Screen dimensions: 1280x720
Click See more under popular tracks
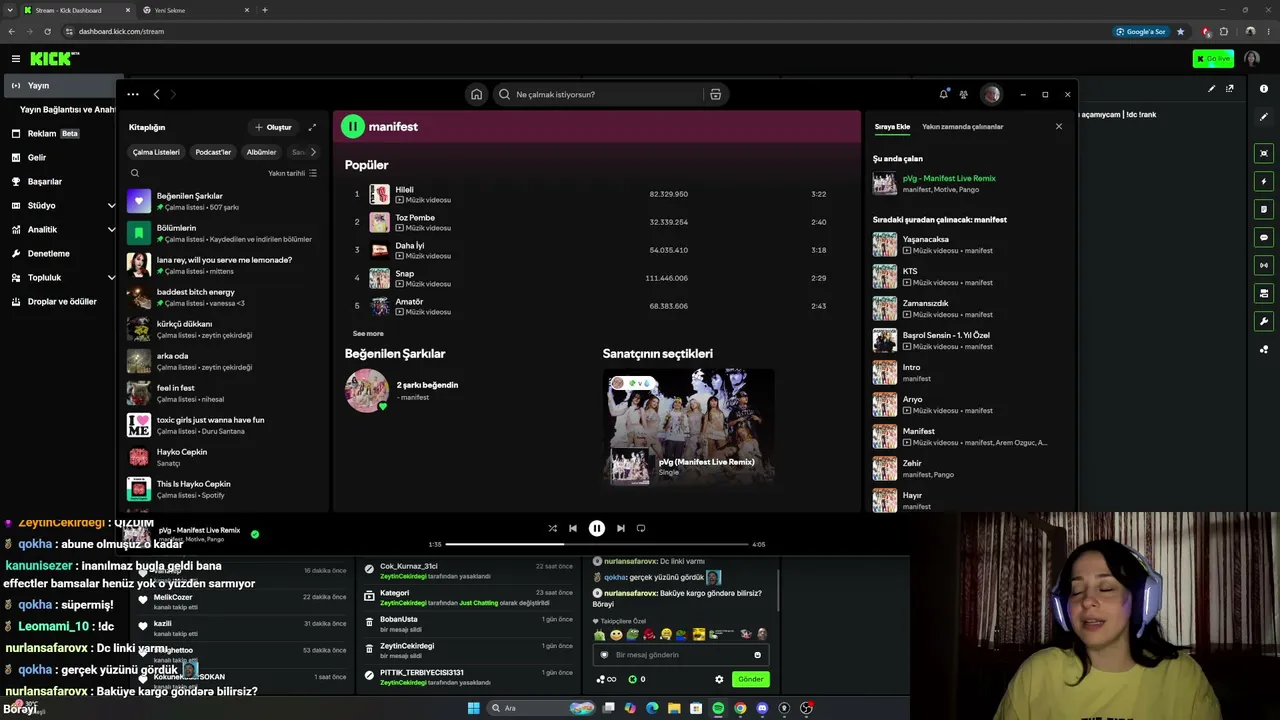[368, 333]
